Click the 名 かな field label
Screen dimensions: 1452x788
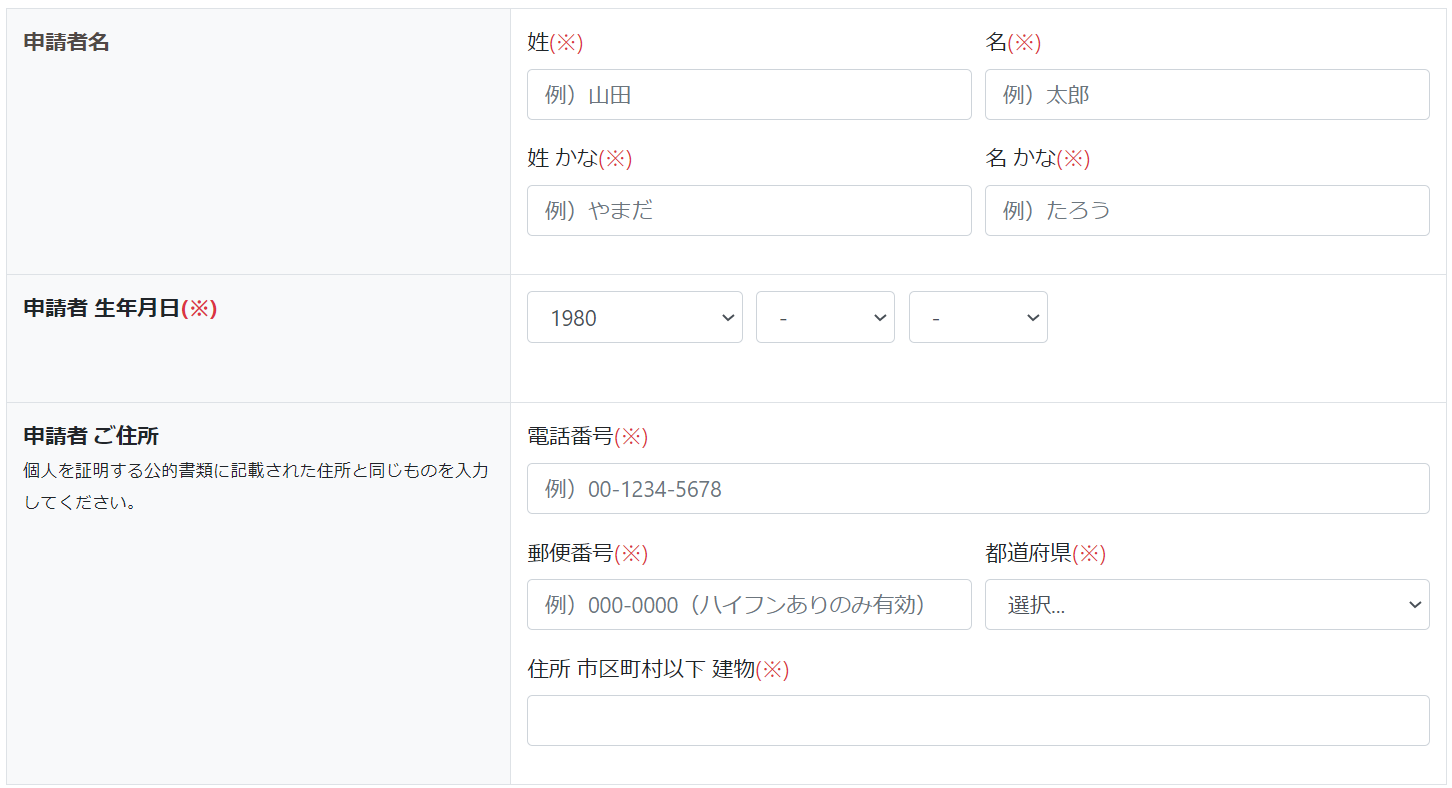(x=1038, y=158)
